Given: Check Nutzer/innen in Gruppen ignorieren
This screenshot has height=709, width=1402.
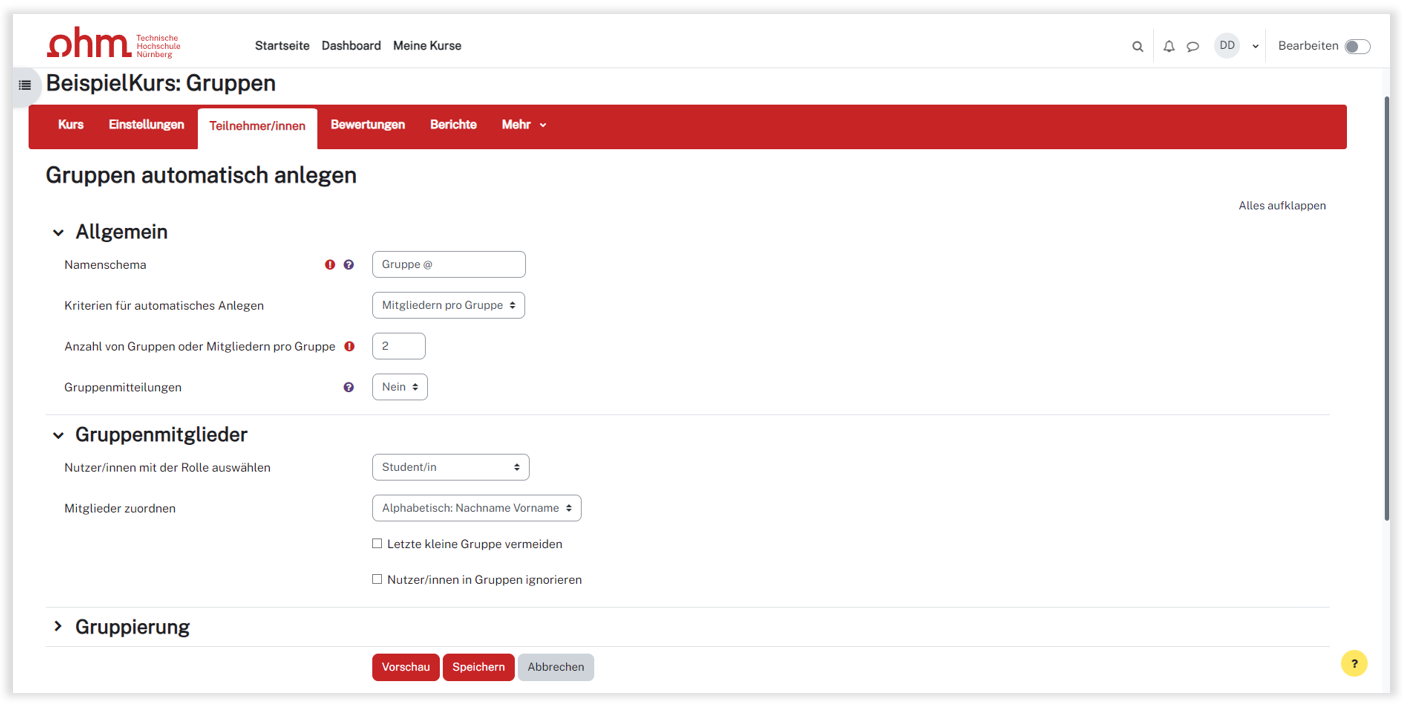Looking at the screenshot, I should pos(377,579).
